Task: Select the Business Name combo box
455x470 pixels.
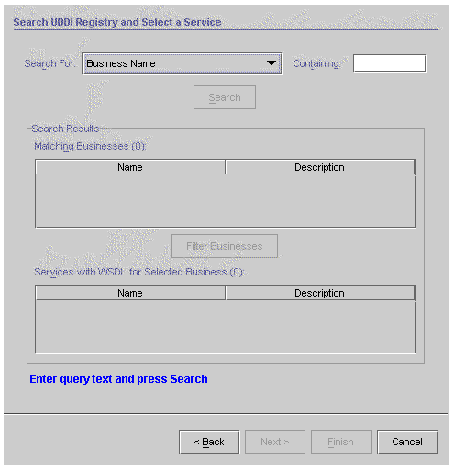Action: pos(182,63)
